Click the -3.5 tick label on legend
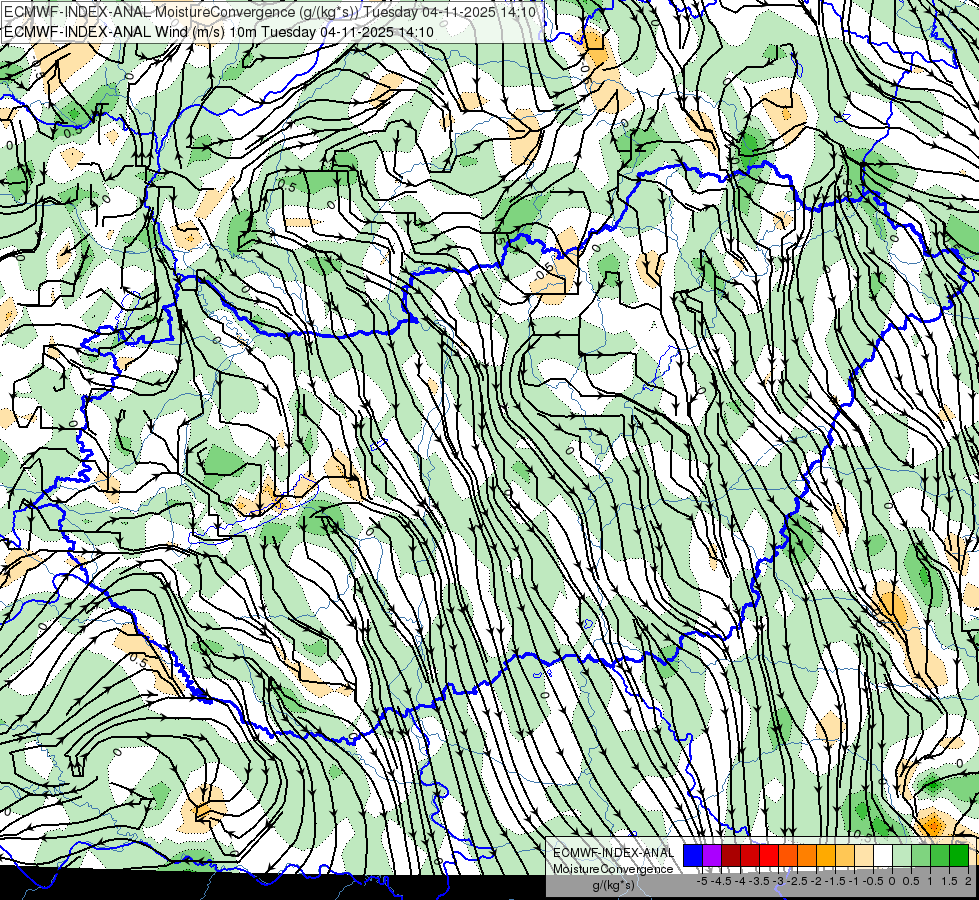Viewport: 979px width, 900px height. click(759, 881)
